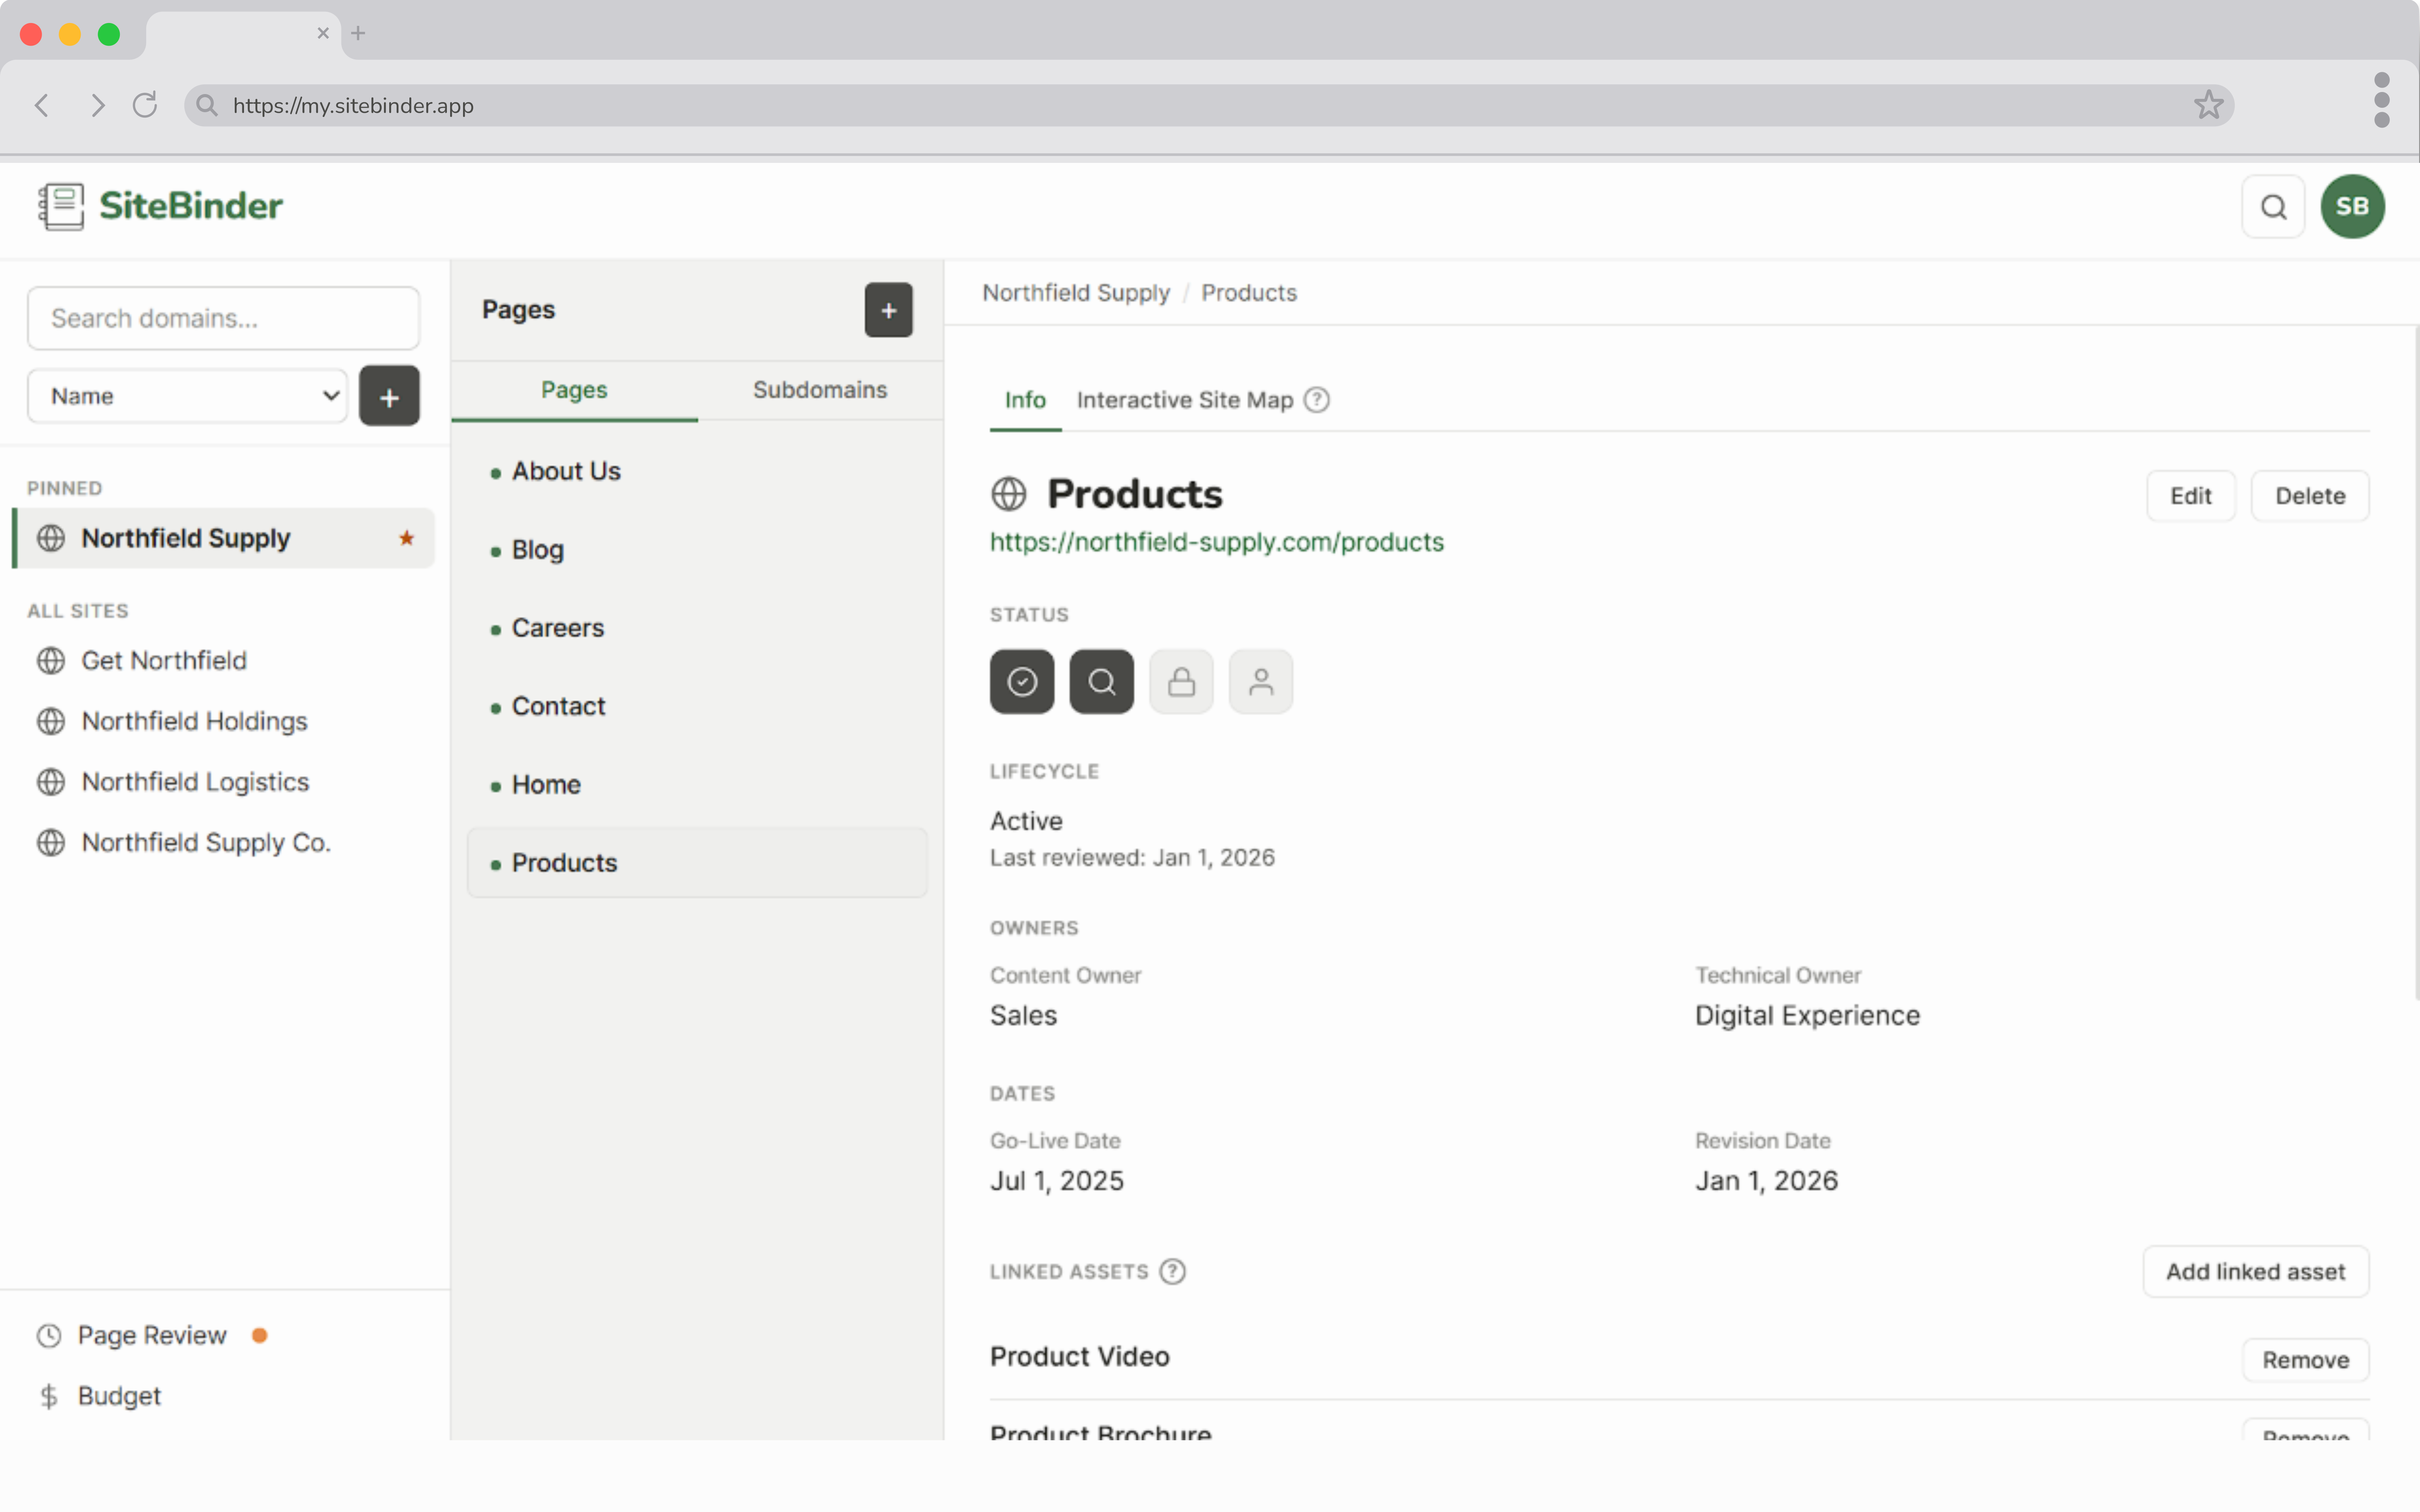Toggle the search indexed status icon

click(x=1101, y=682)
